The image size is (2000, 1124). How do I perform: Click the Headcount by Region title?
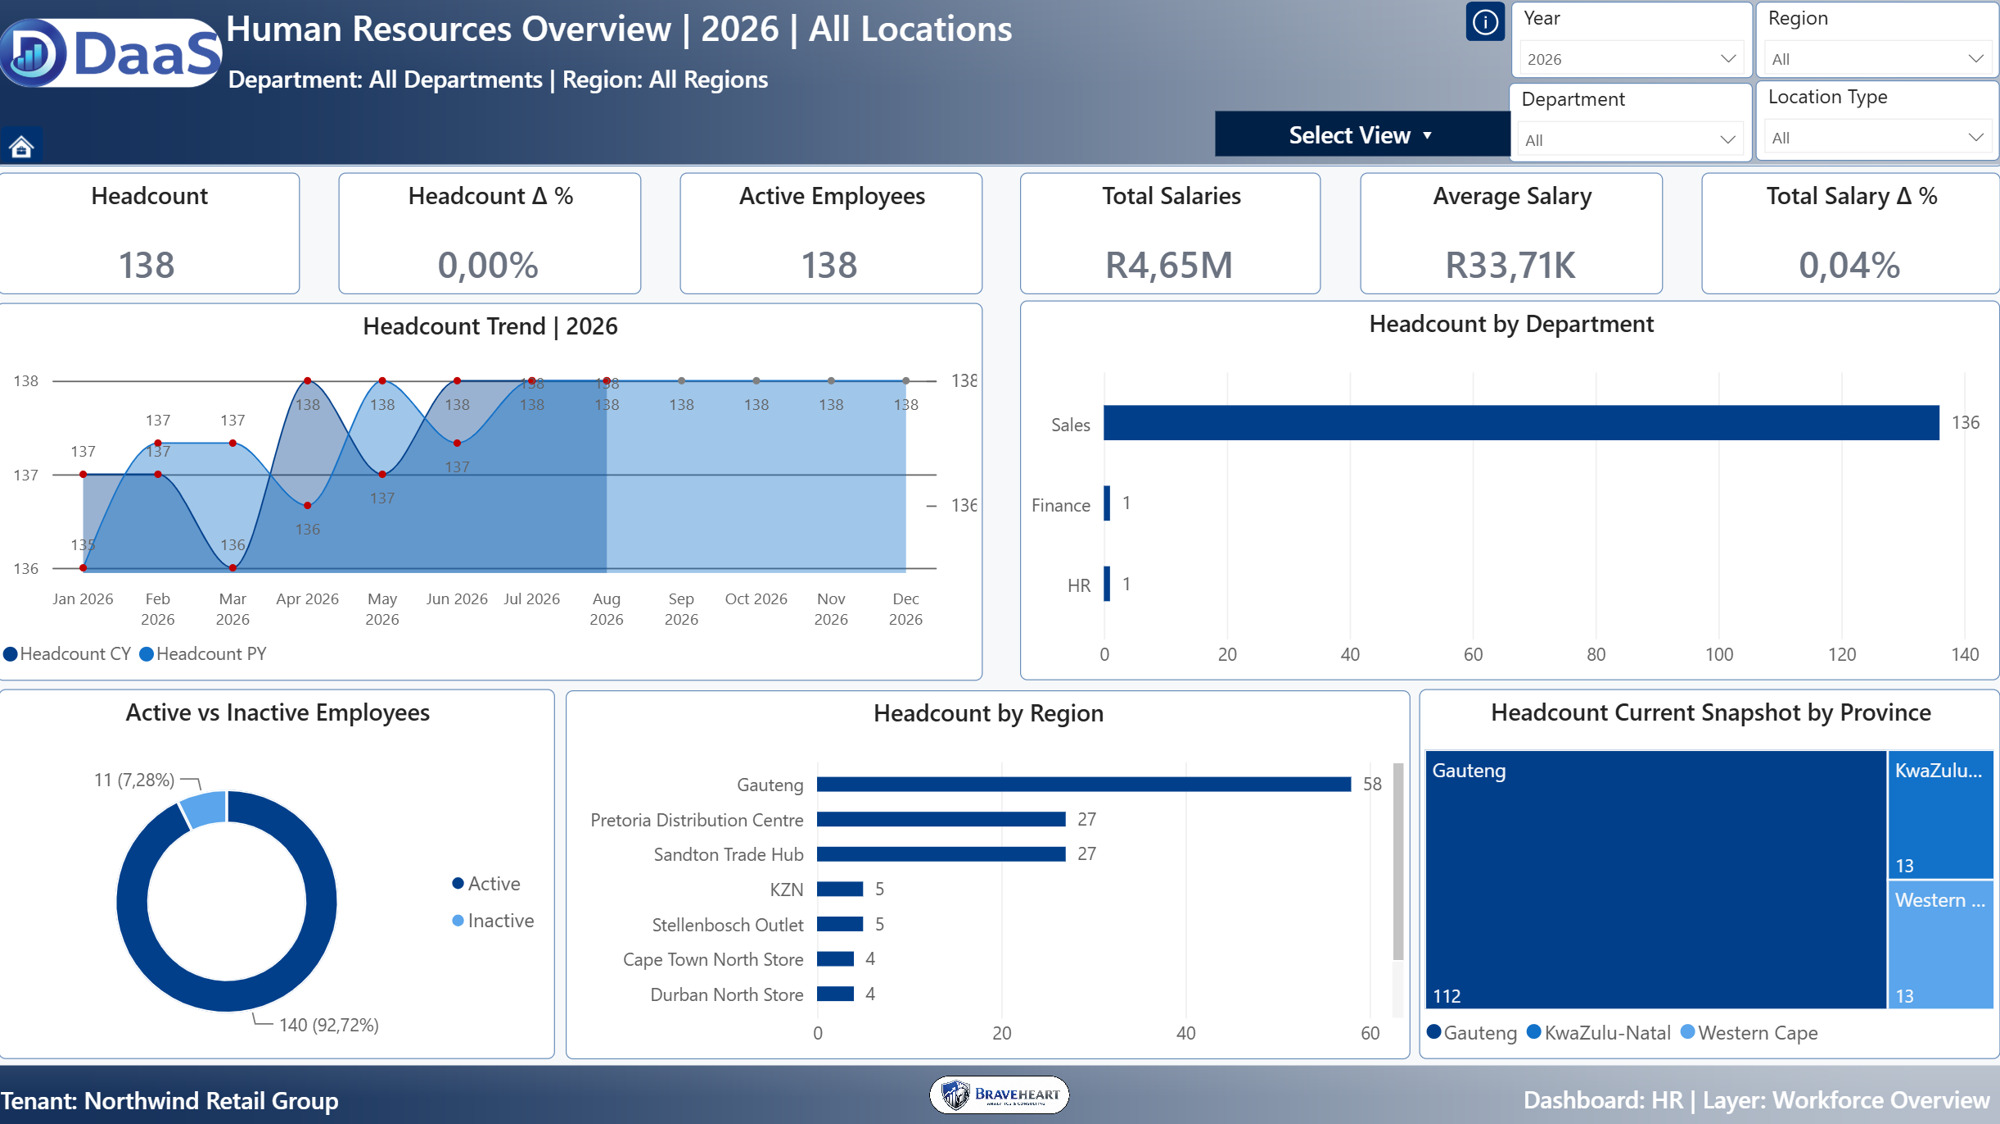(x=988, y=714)
